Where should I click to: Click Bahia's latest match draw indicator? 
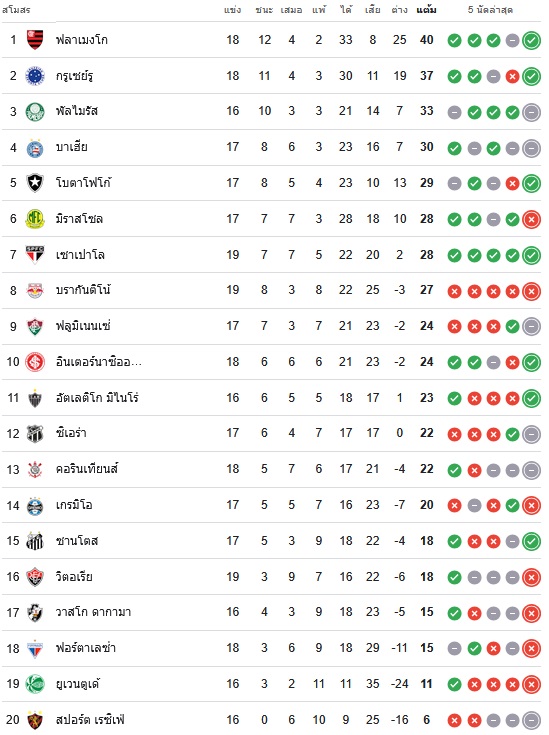[x=532, y=148]
